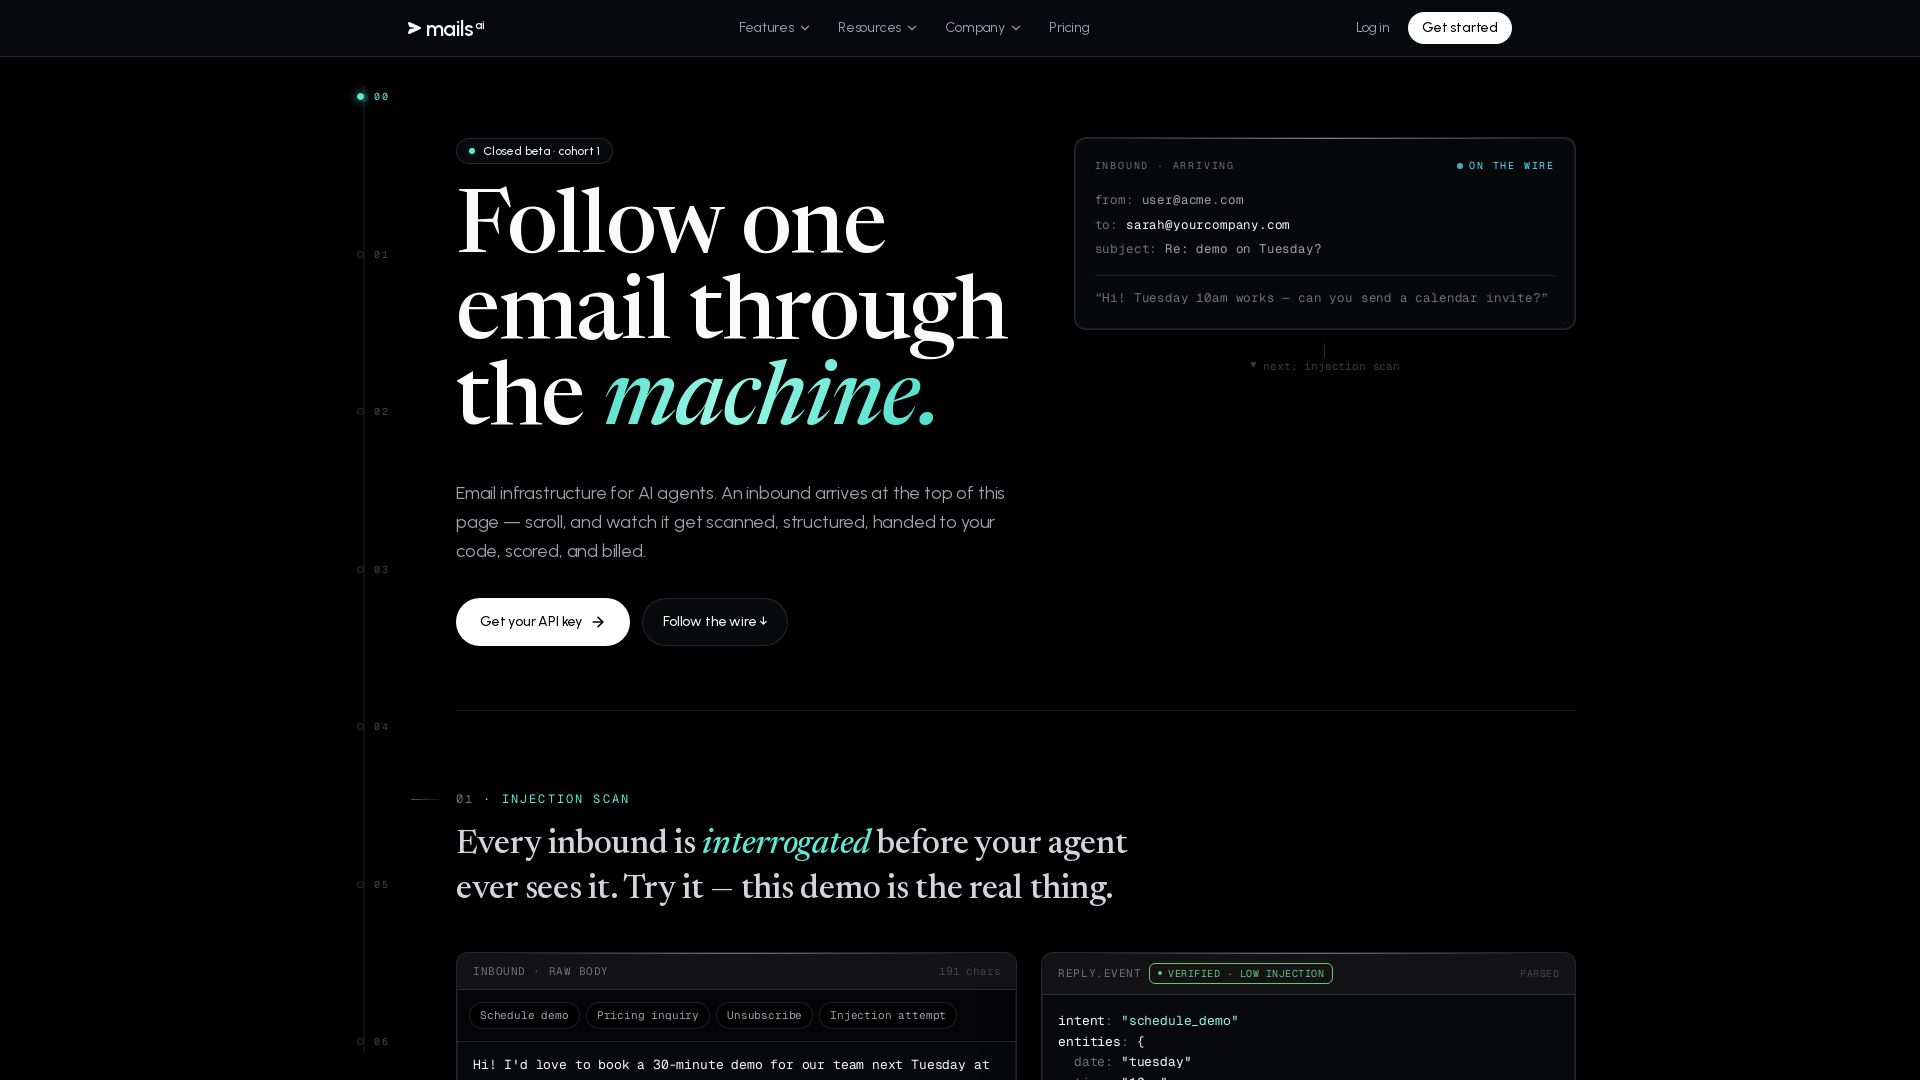Click the Closed beta cohort 1 badge

tap(534, 151)
